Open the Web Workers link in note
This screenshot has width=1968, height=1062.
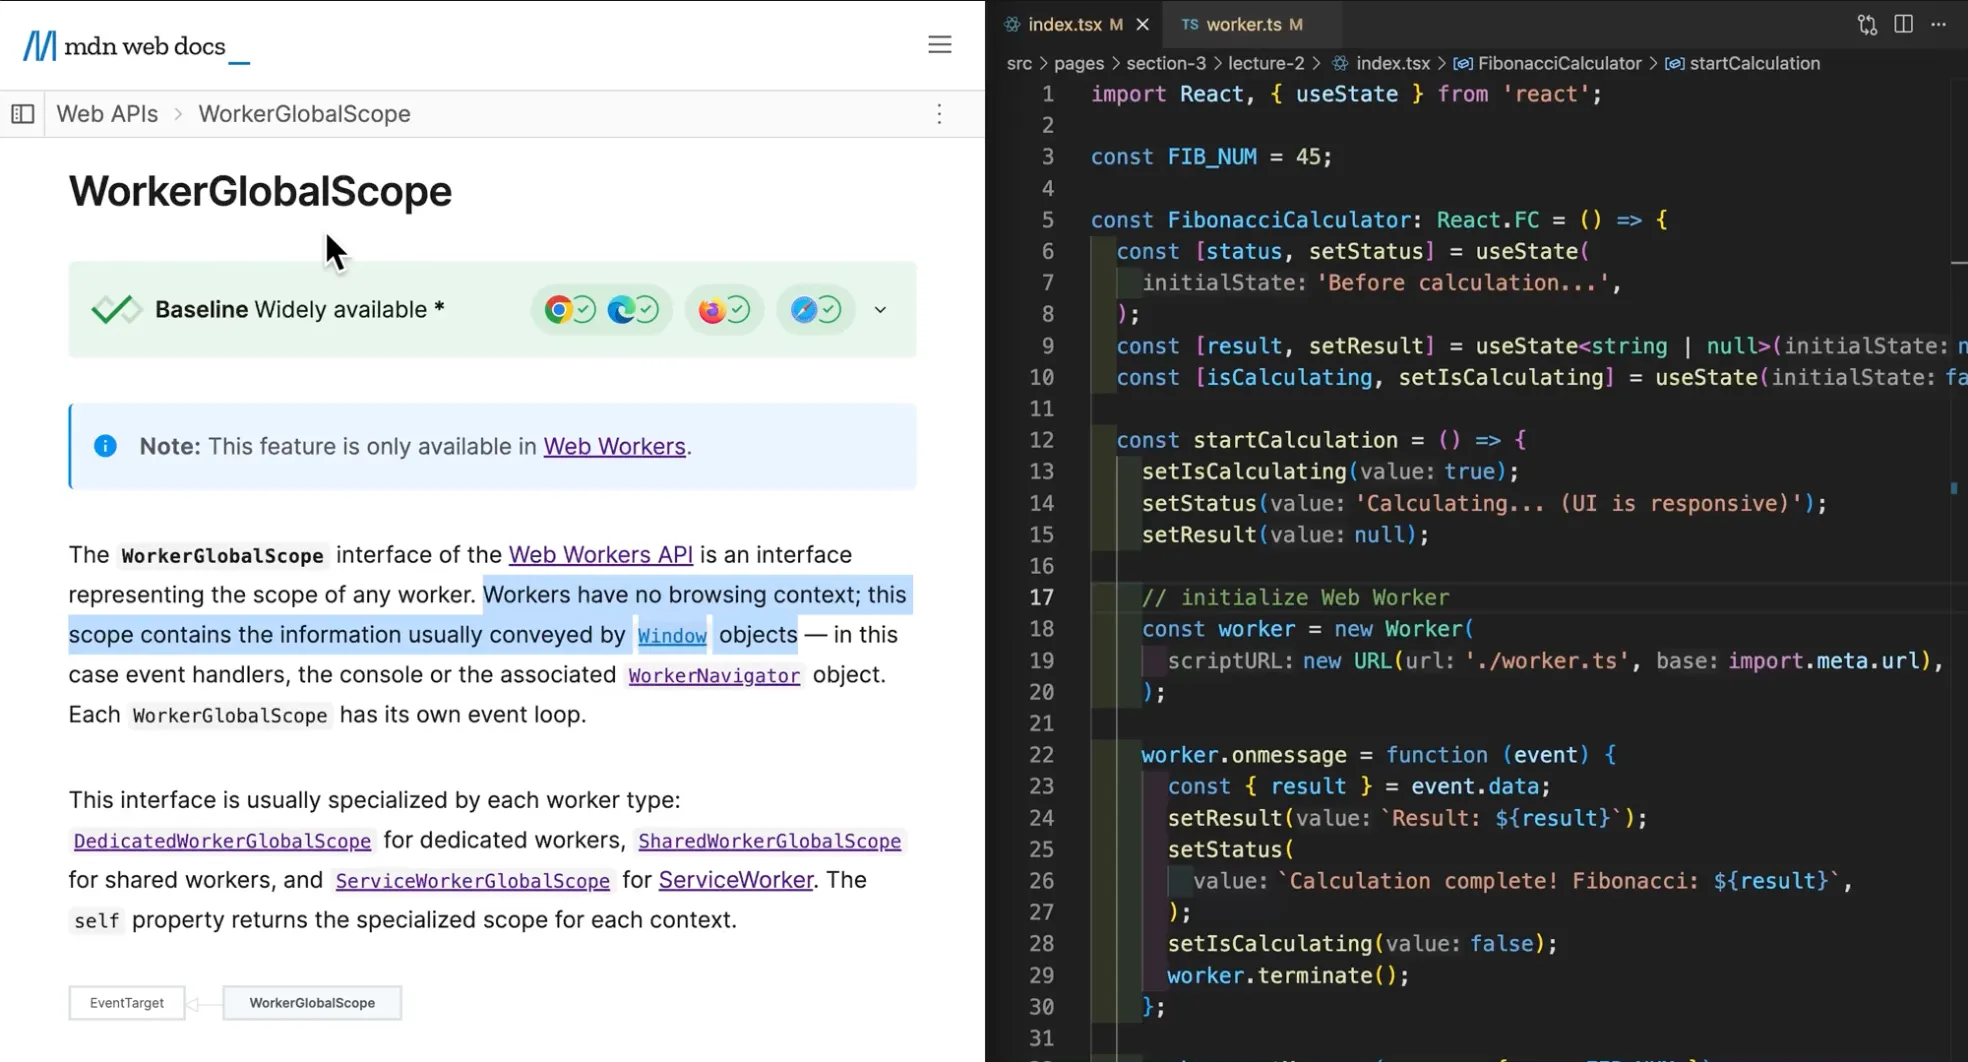[x=614, y=446]
